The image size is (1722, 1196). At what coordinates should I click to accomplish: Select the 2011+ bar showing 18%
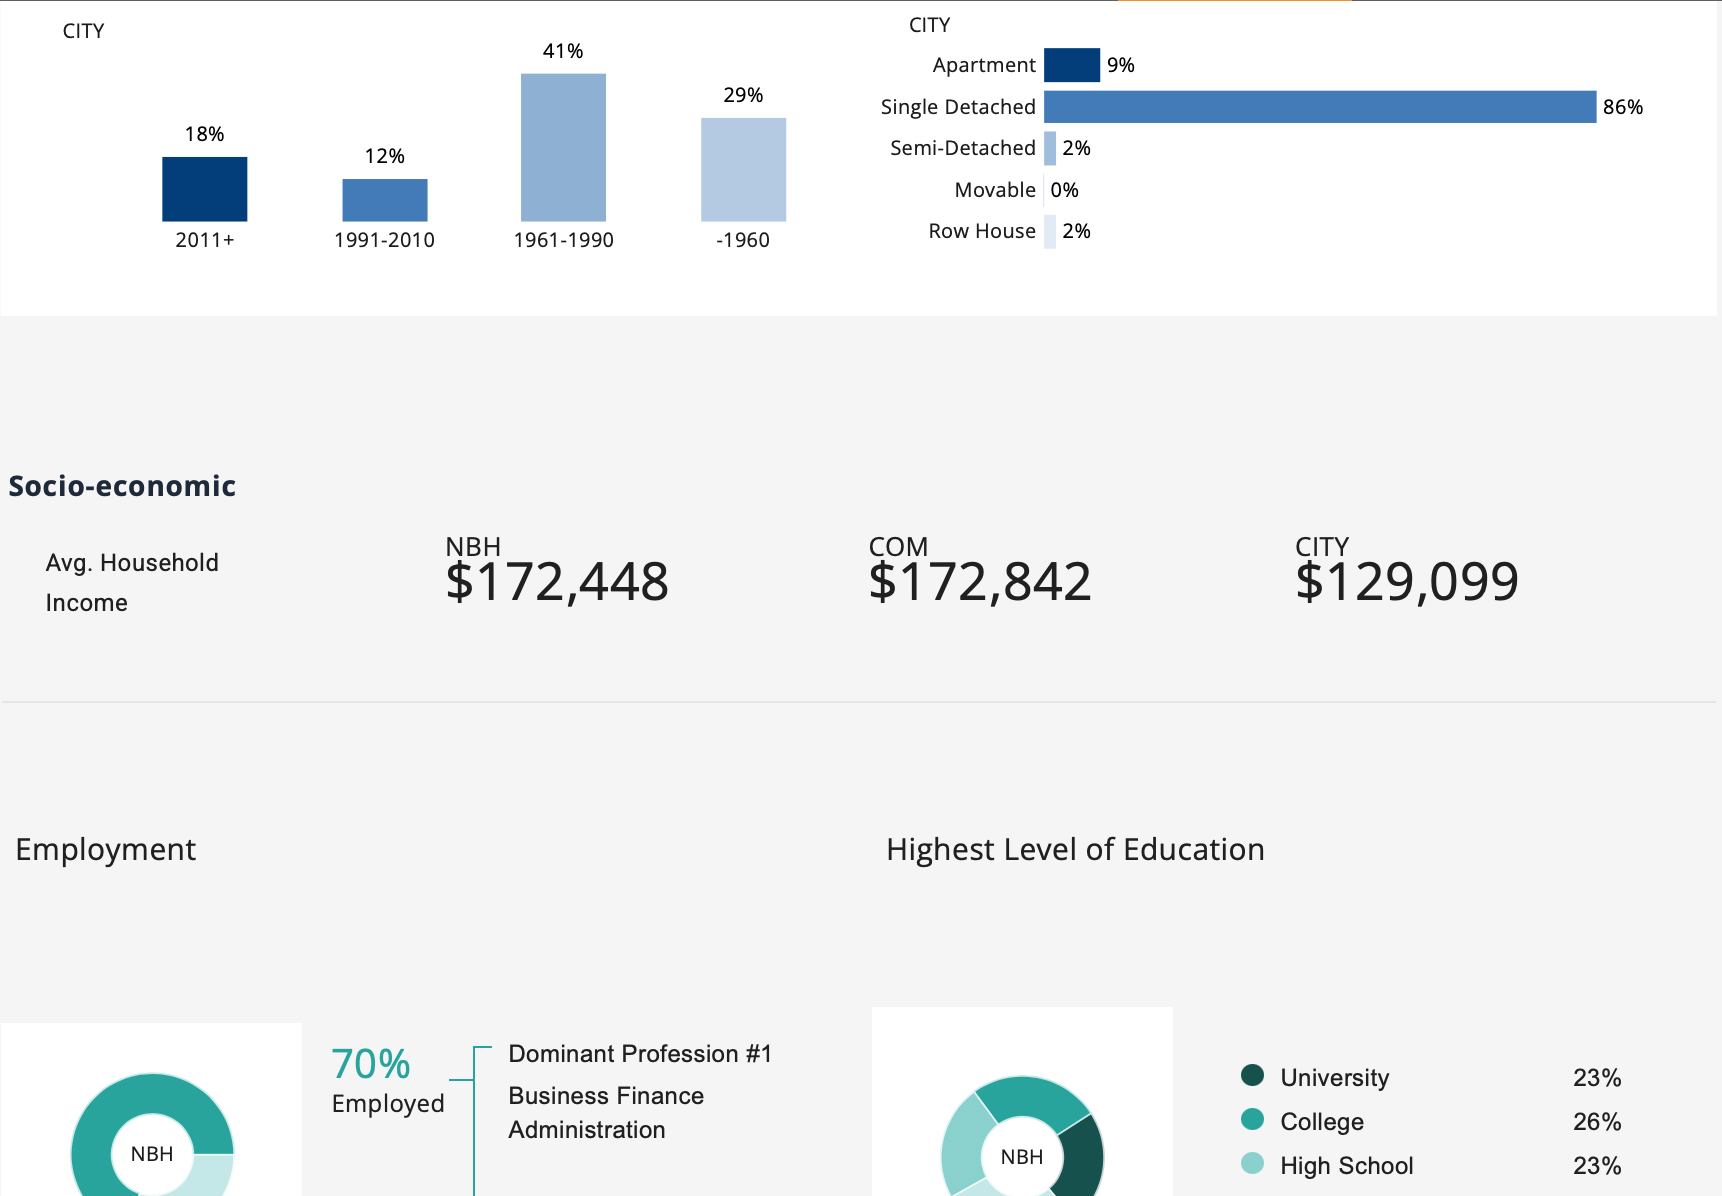point(204,189)
